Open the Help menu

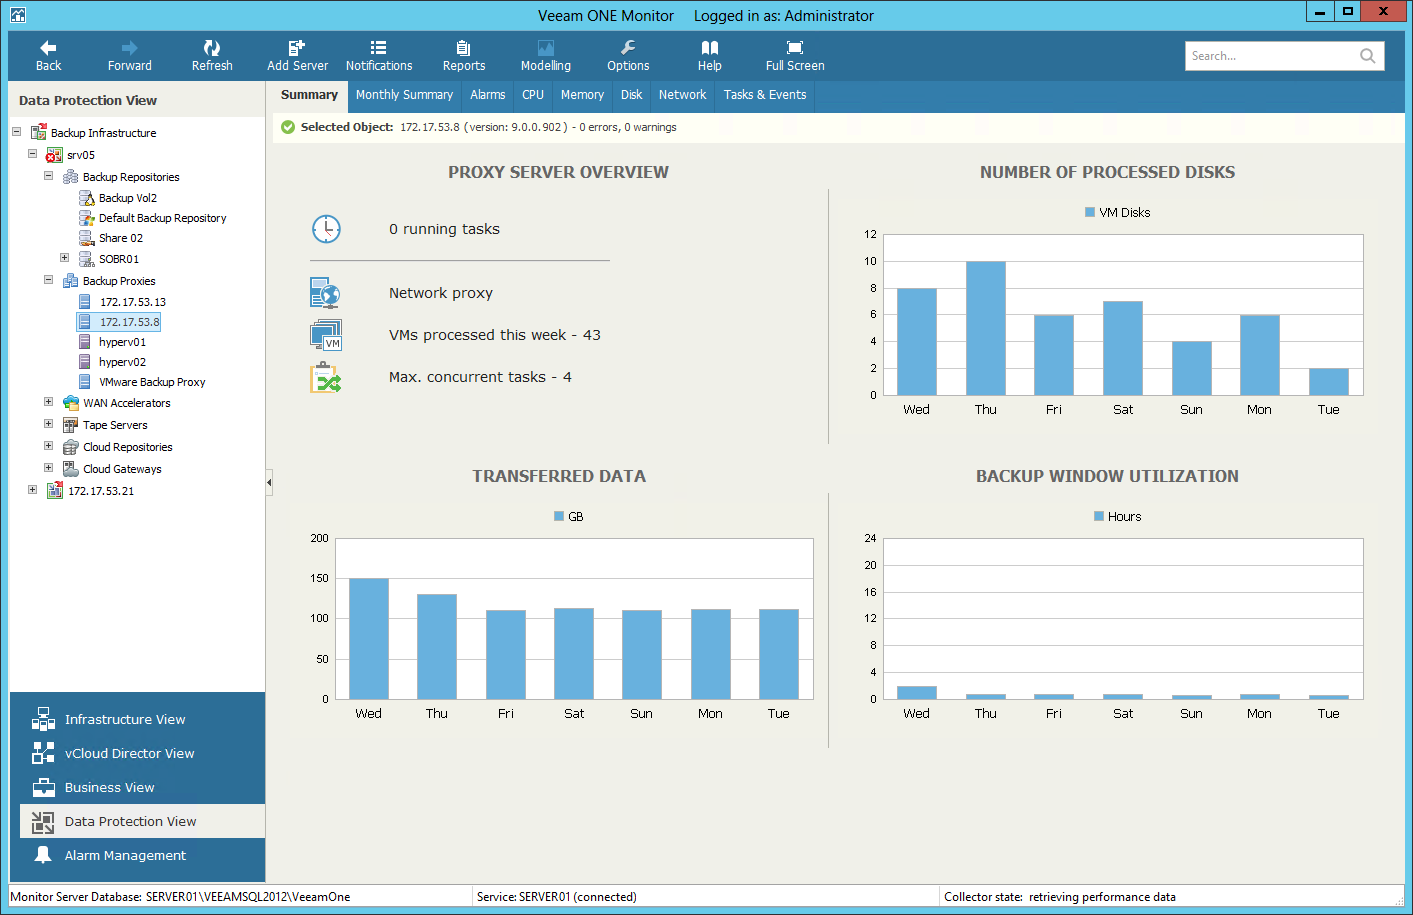(x=710, y=56)
